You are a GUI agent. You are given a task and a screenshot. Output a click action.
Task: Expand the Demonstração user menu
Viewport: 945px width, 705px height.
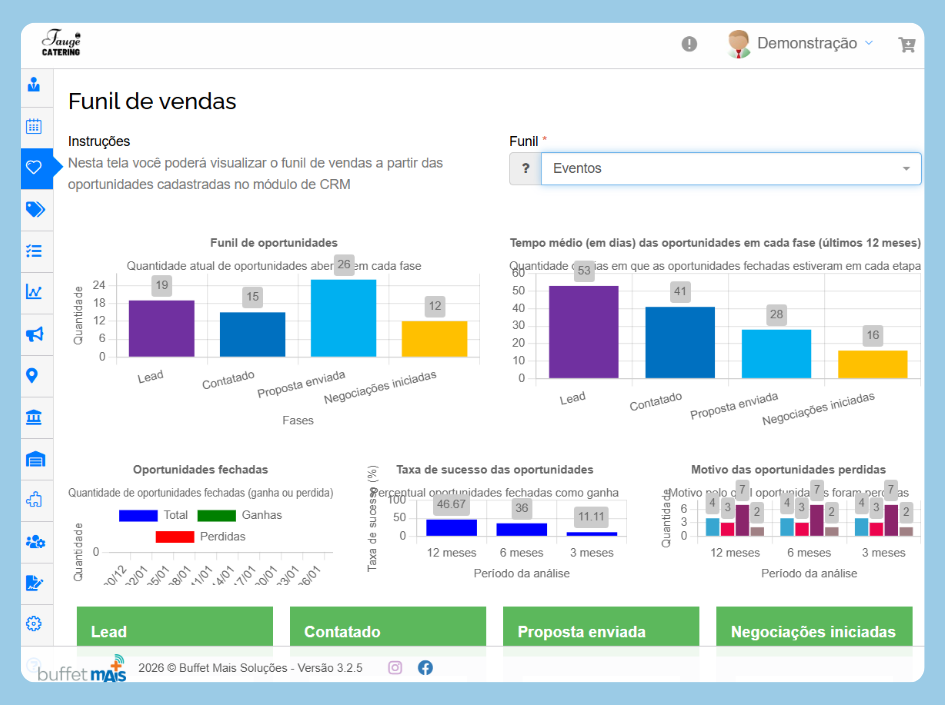click(801, 44)
